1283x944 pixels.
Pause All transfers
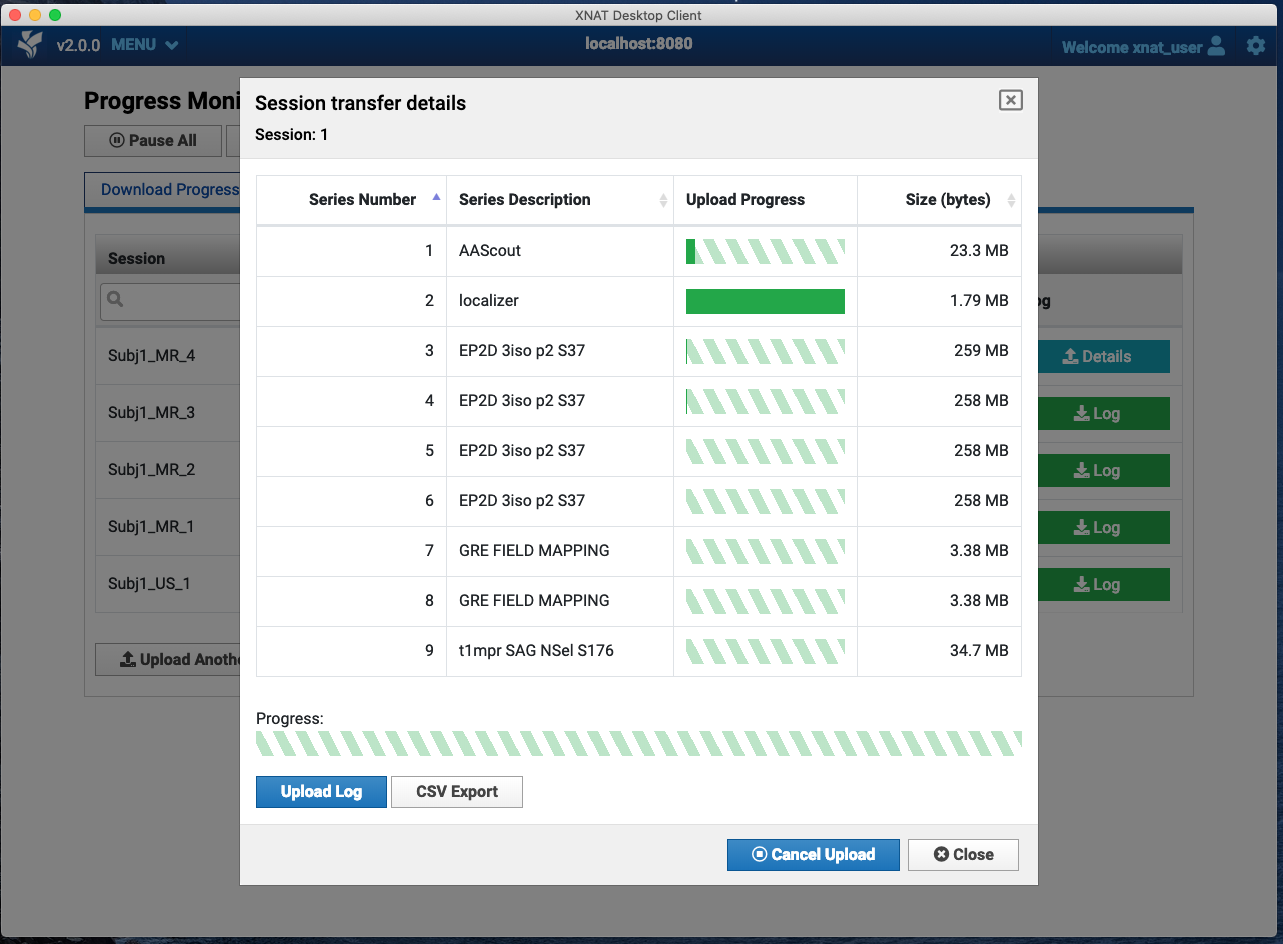click(153, 141)
